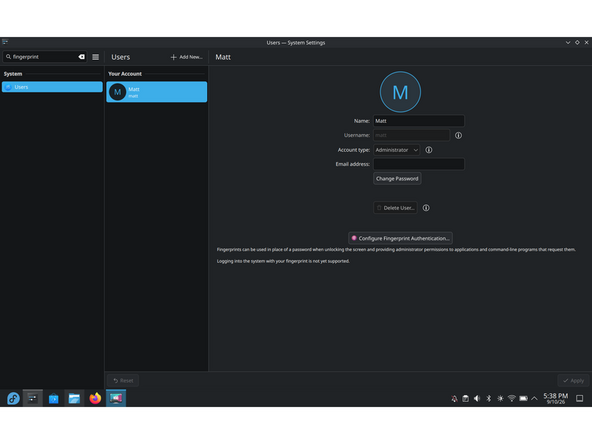
Task: Click in the search box with fingerprint
Action: (45, 57)
